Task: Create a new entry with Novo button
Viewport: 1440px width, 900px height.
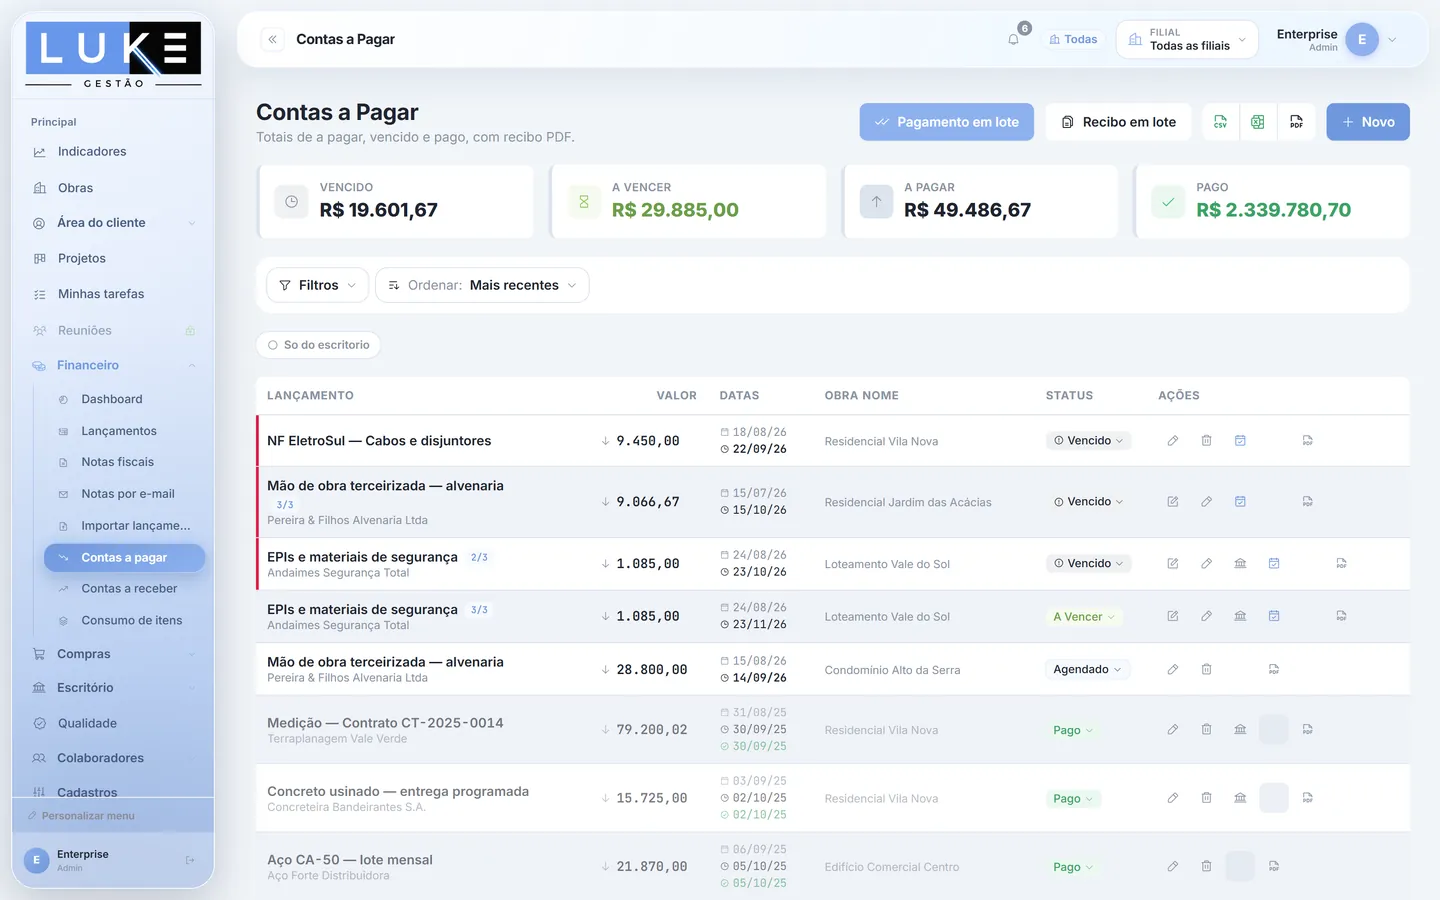Action: [x=1368, y=122]
